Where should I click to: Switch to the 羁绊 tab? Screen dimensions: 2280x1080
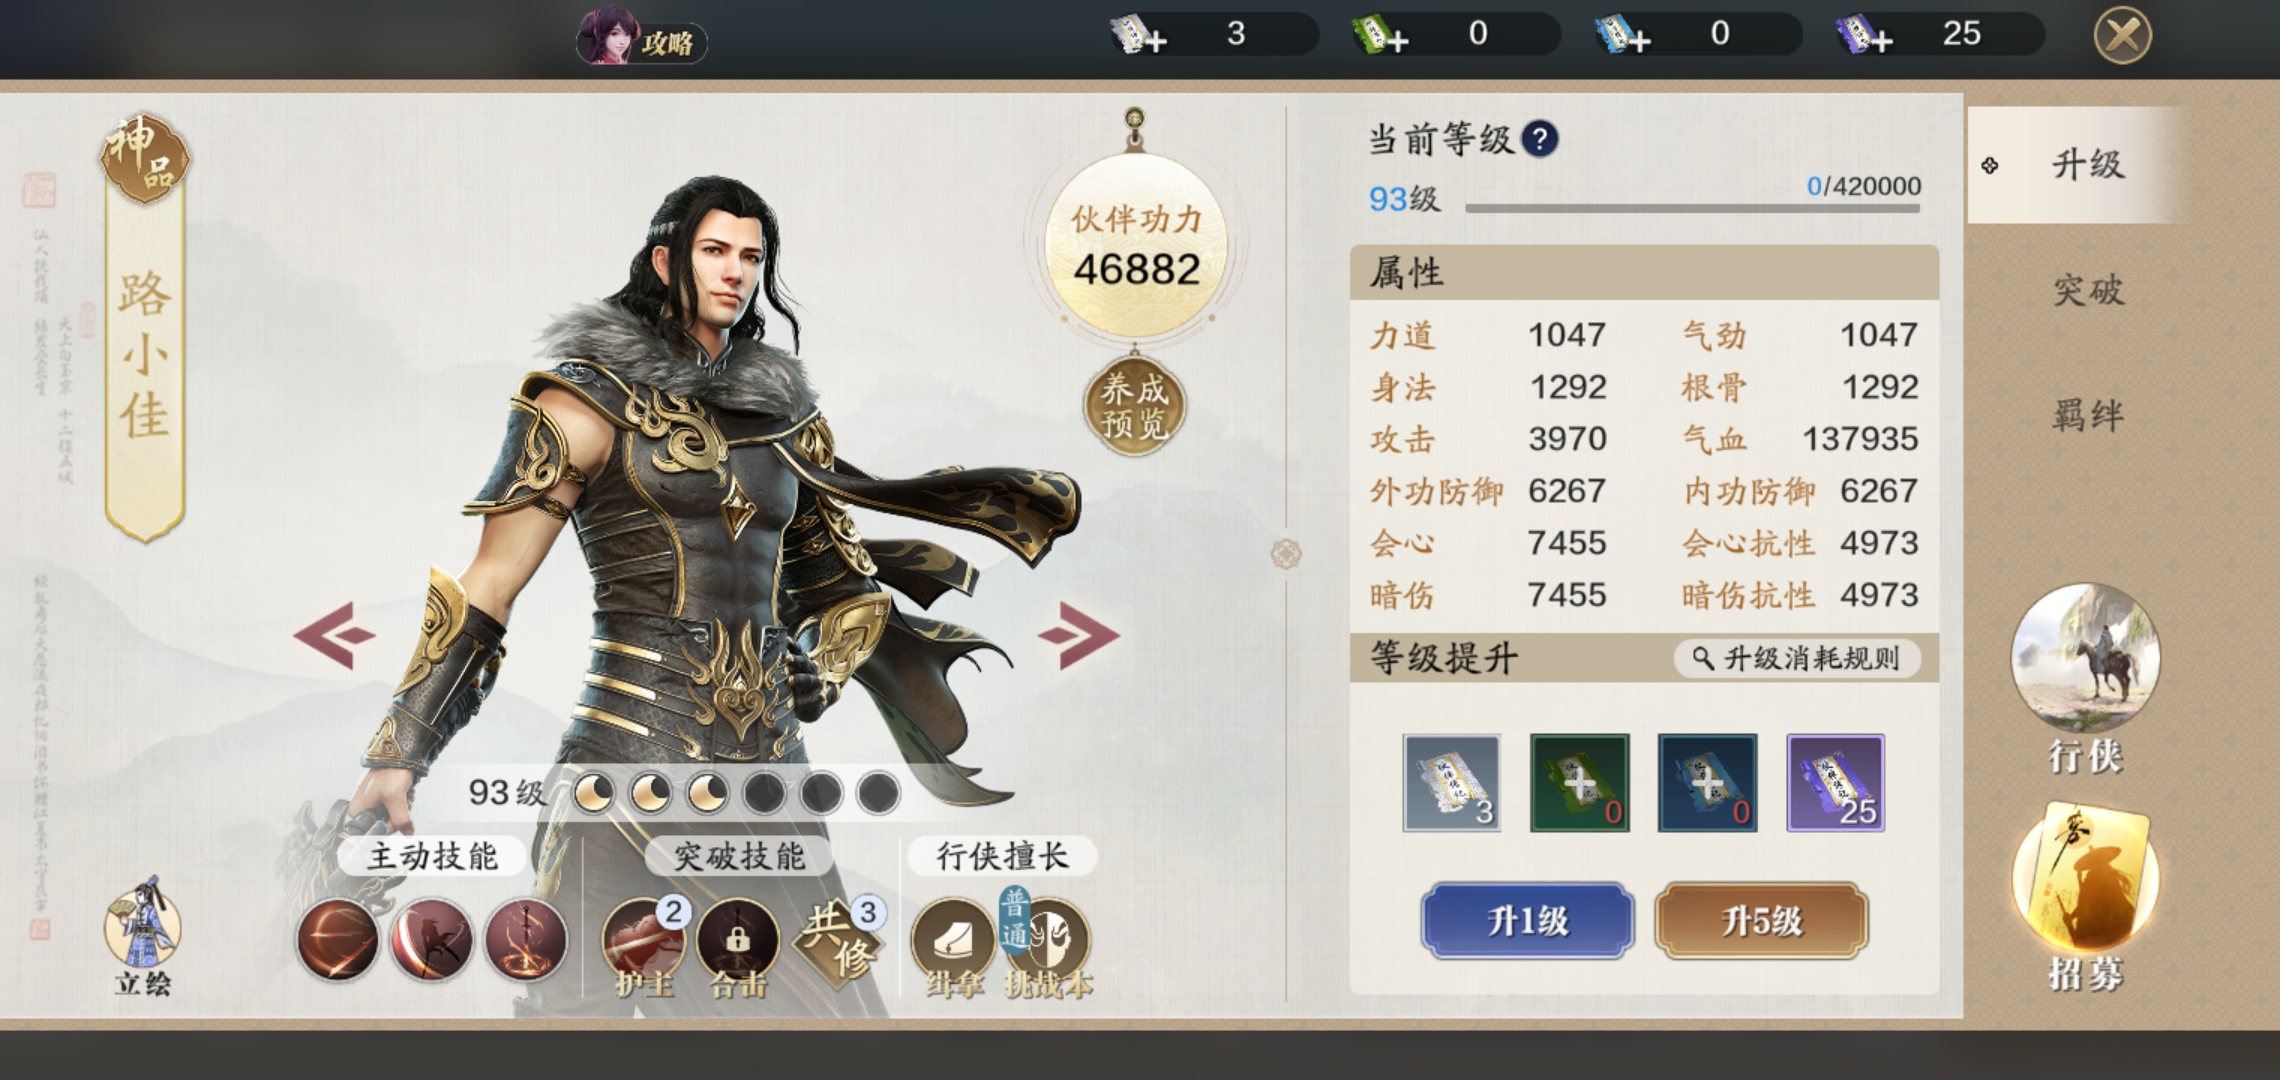pyautogui.click(x=2088, y=414)
